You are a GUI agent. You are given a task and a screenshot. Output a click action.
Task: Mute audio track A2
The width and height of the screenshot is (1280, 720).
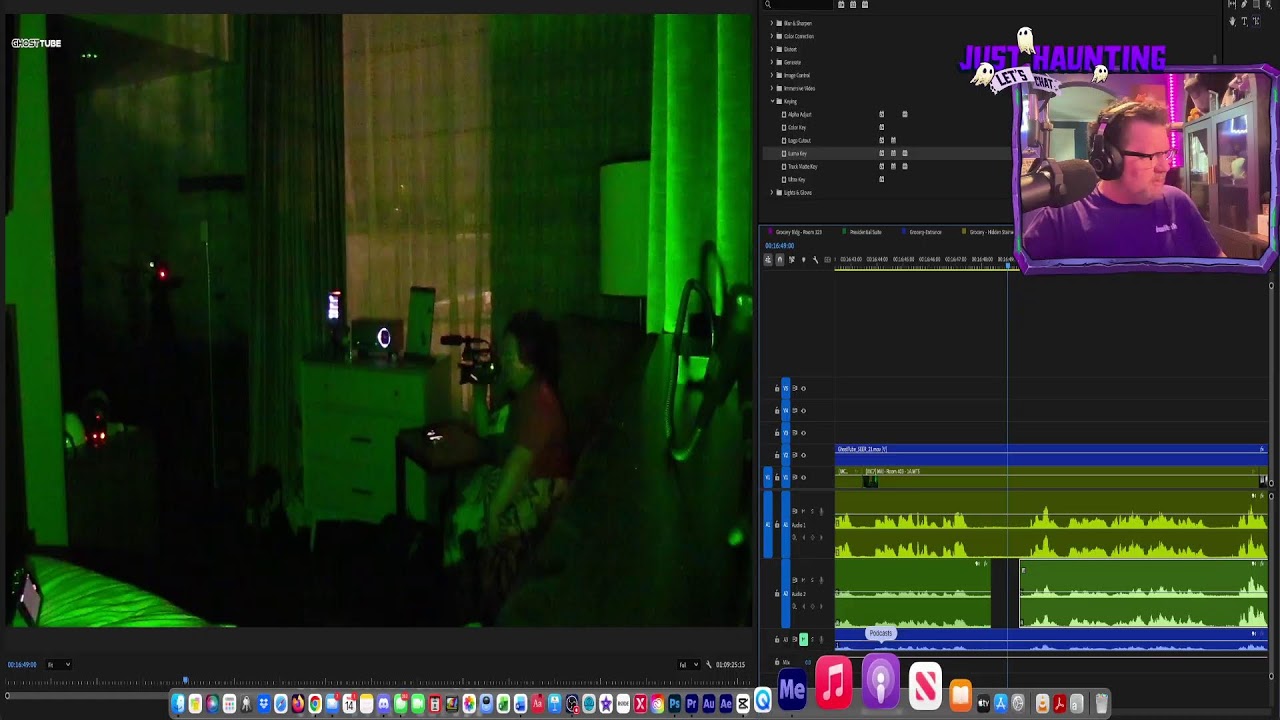[803, 580]
